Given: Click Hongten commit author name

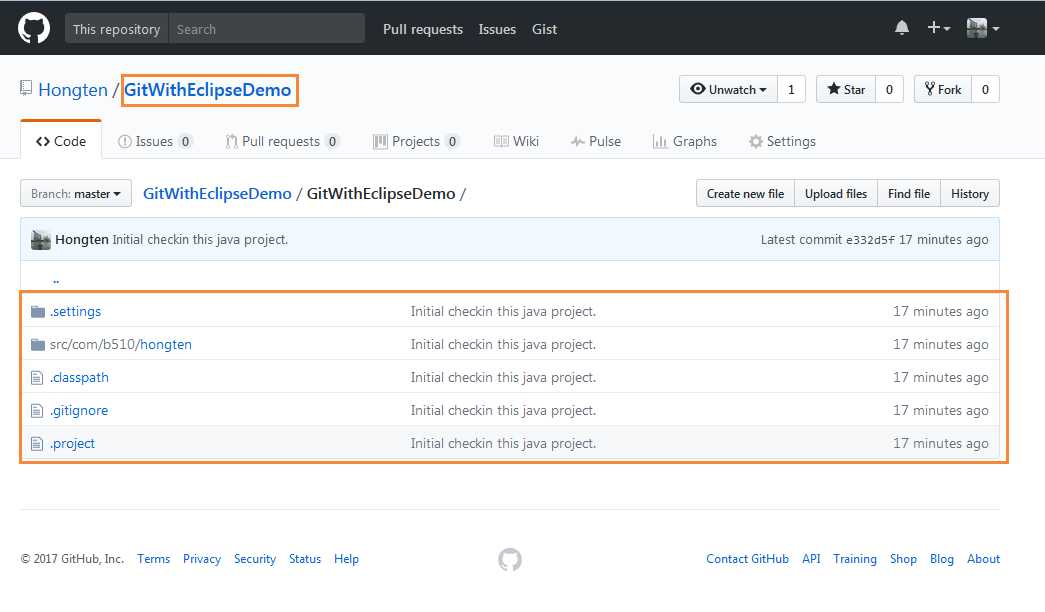Looking at the screenshot, I should coord(82,239).
